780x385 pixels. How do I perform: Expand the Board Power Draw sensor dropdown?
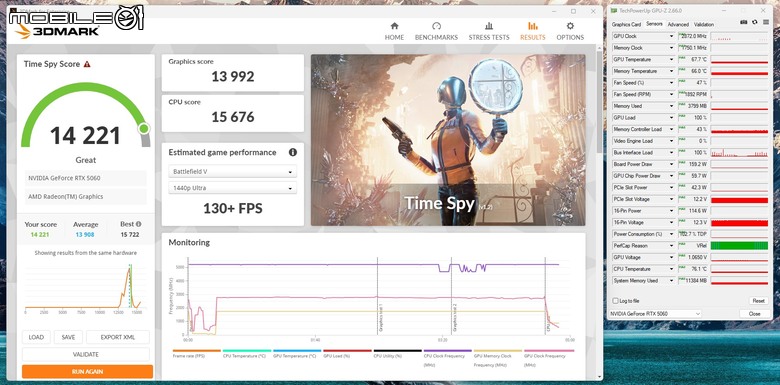pos(672,164)
